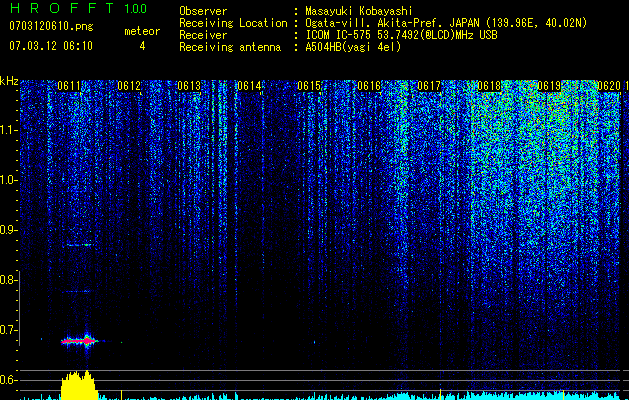Image resolution: width=629 pixels, height=400 pixels.
Task: Click the Receiving Location label
Action: click(233, 23)
